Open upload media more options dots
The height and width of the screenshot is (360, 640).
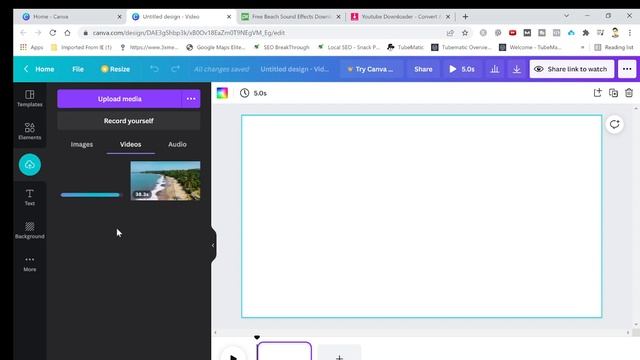(191, 99)
